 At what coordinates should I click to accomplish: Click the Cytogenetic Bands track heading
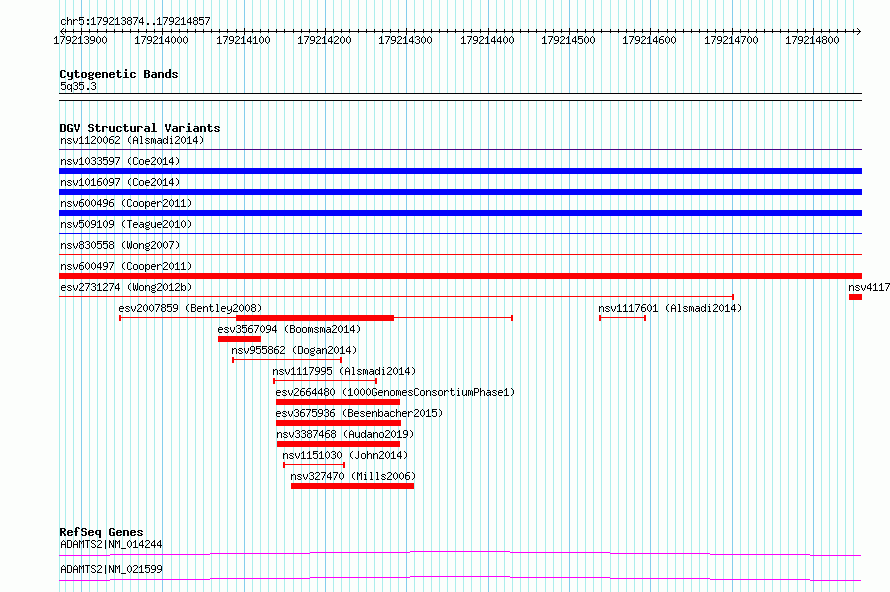[x=119, y=74]
